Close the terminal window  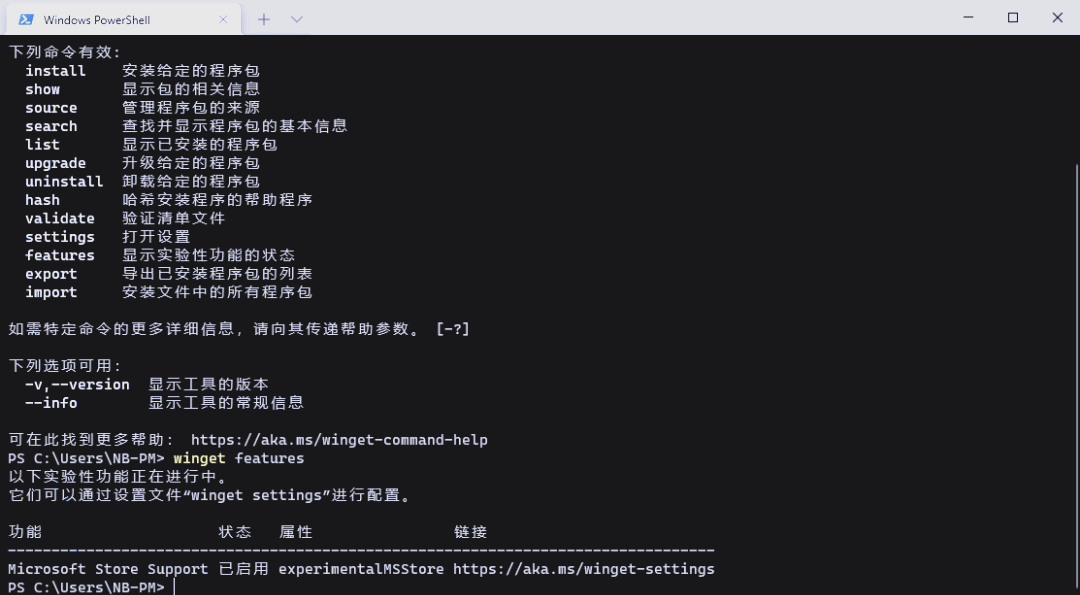tap(1057, 18)
